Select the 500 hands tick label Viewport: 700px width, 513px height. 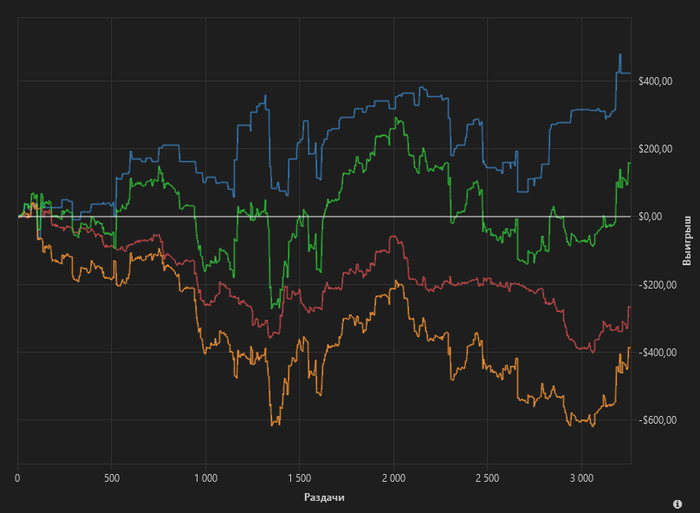click(112, 478)
